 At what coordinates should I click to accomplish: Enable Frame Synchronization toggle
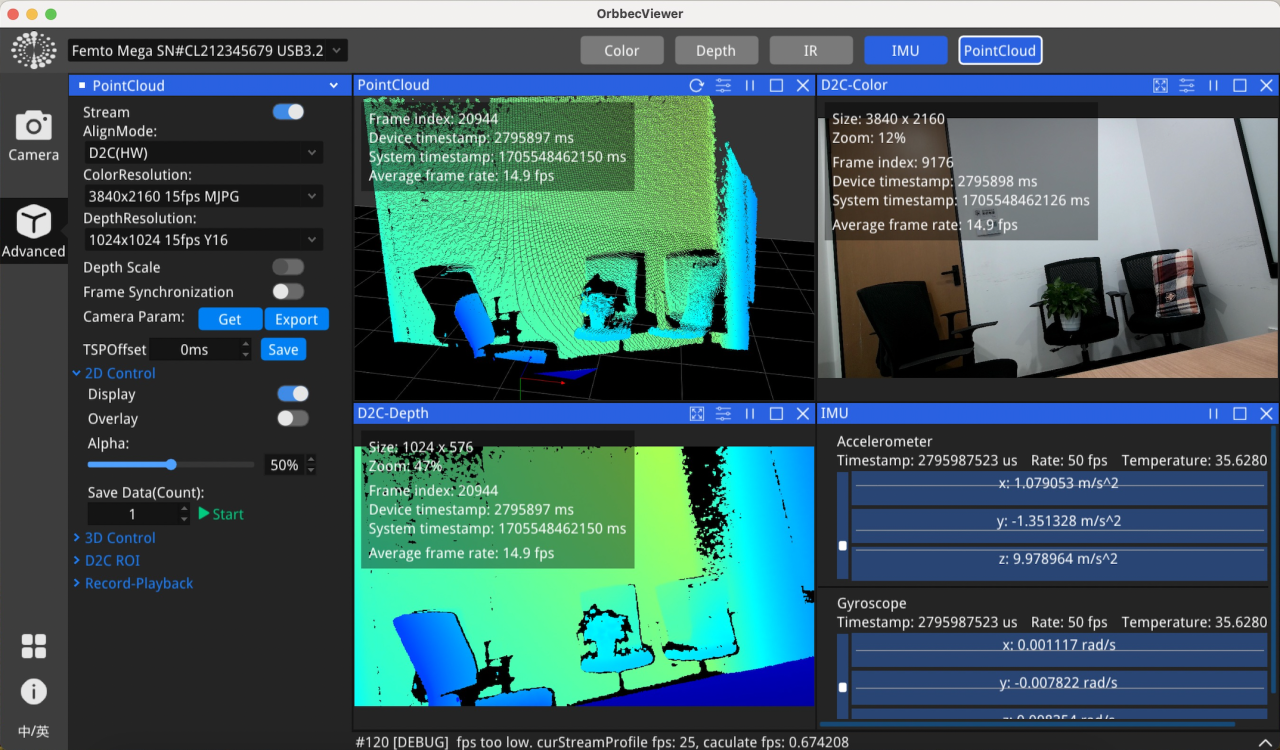[288, 292]
